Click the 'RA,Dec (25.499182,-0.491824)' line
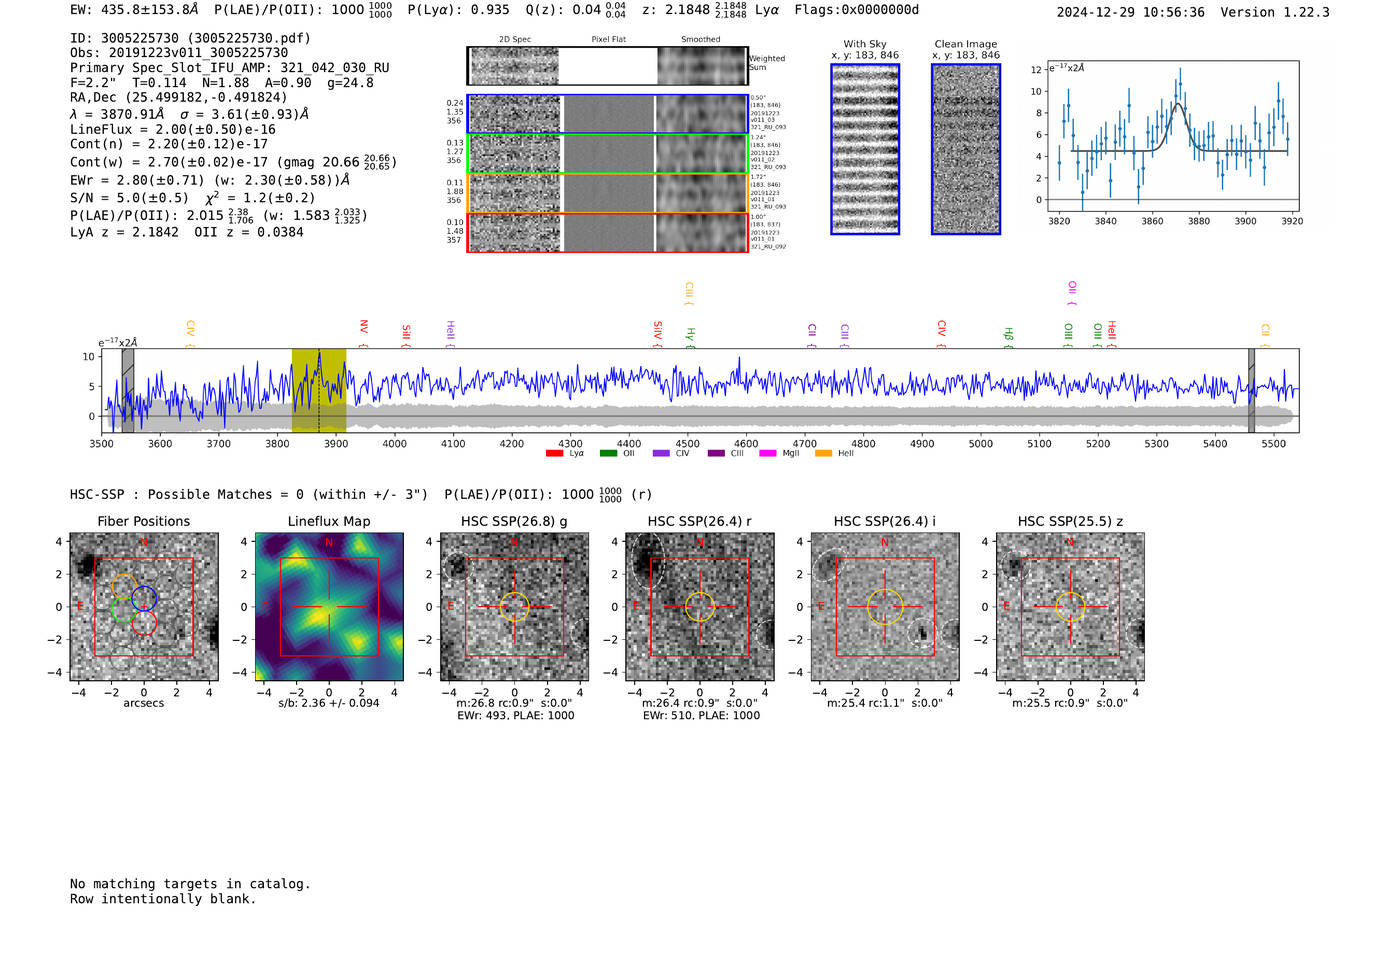 coord(178,97)
